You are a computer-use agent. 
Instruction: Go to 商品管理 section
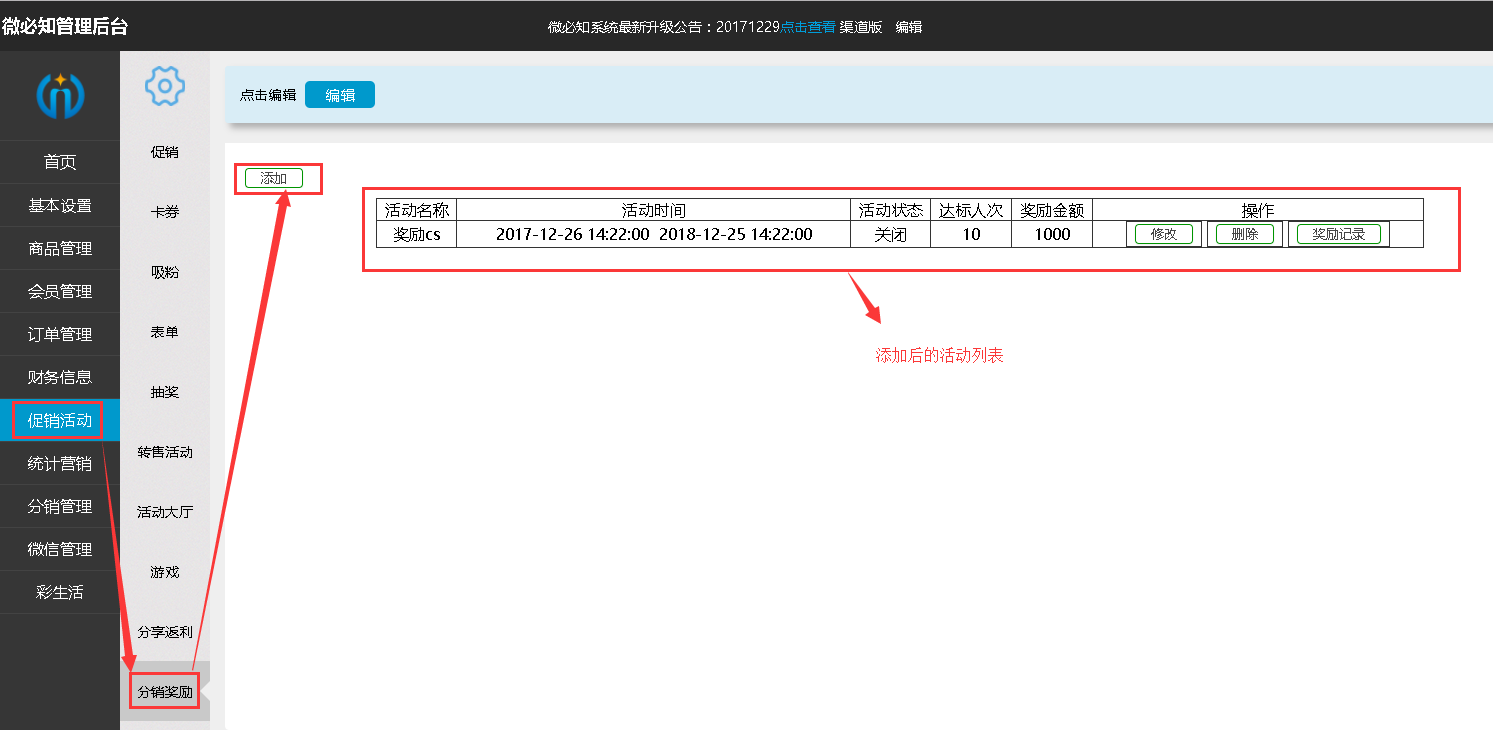(60, 248)
